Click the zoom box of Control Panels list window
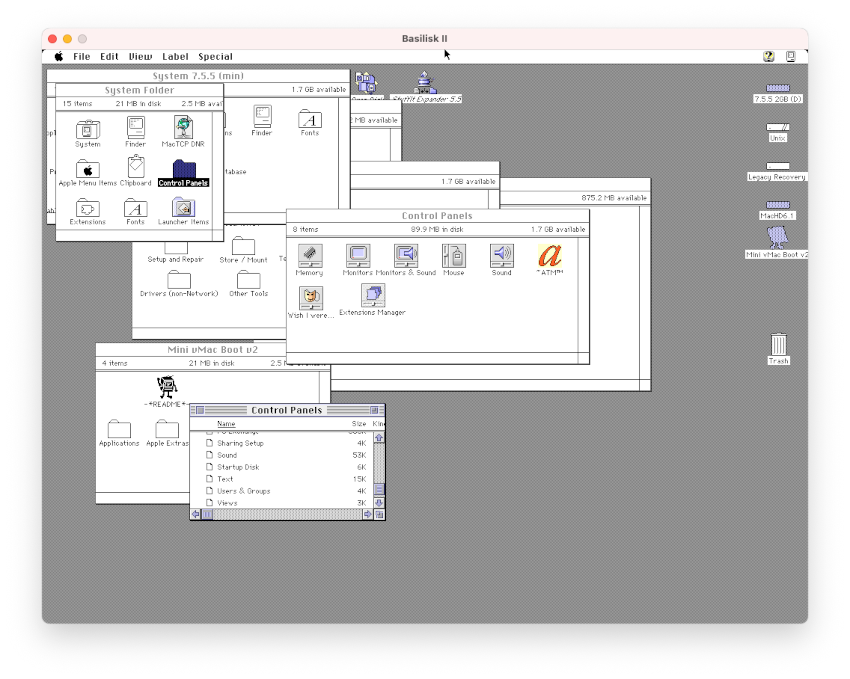850x679 pixels. point(374,410)
